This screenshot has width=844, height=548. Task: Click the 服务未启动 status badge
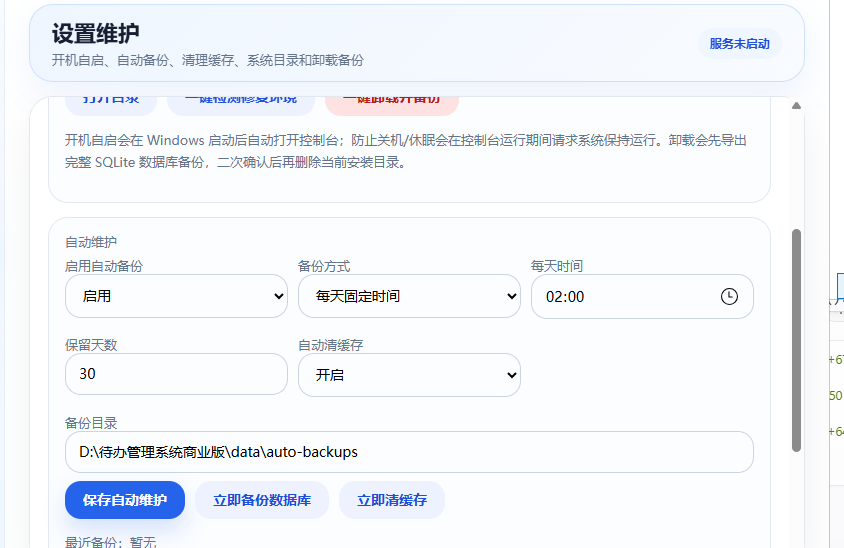coord(740,44)
